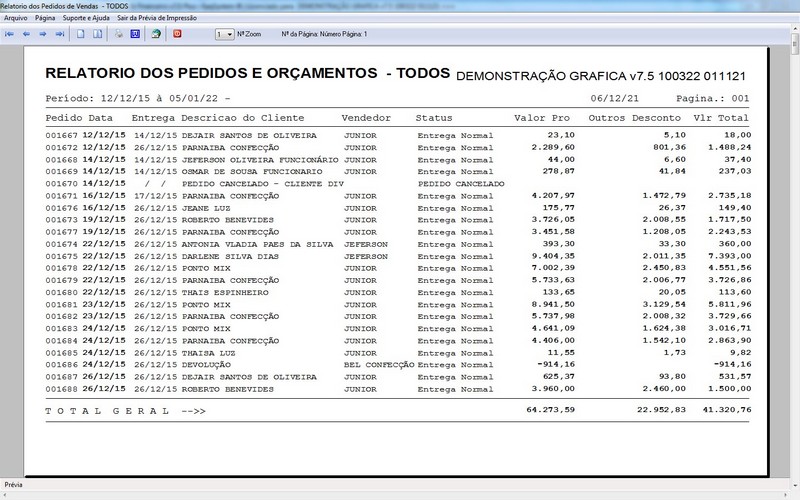The height and width of the screenshot is (500, 800).
Task: Click the blue save/export icon
Action: (135, 34)
